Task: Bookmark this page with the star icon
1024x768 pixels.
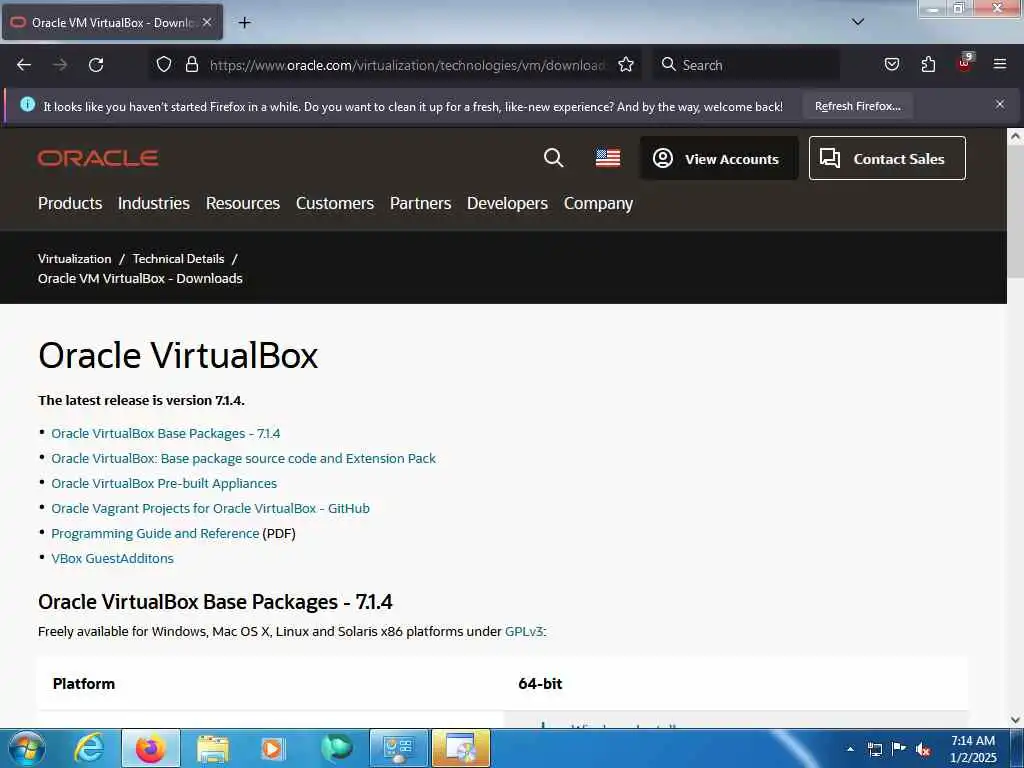Action: point(626,64)
